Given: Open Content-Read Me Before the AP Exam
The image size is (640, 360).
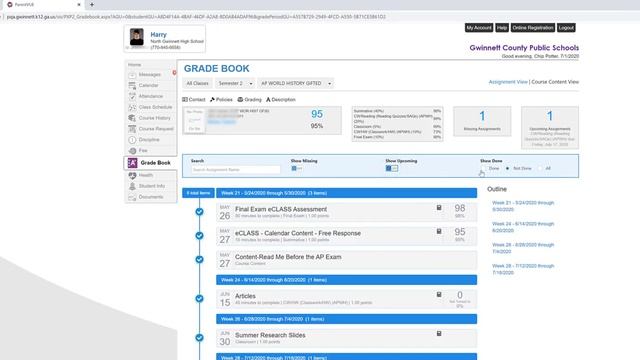Looking at the screenshot, I should coord(288,257).
